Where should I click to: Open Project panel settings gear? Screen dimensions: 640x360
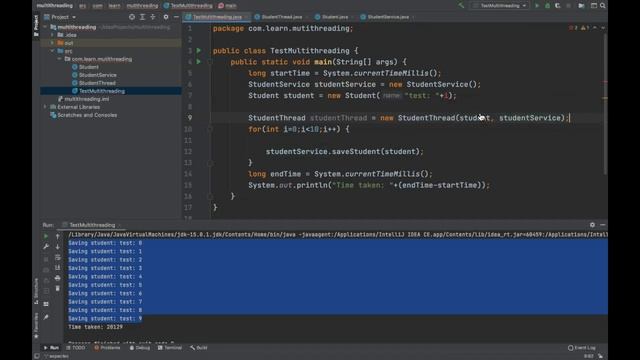click(166, 17)
